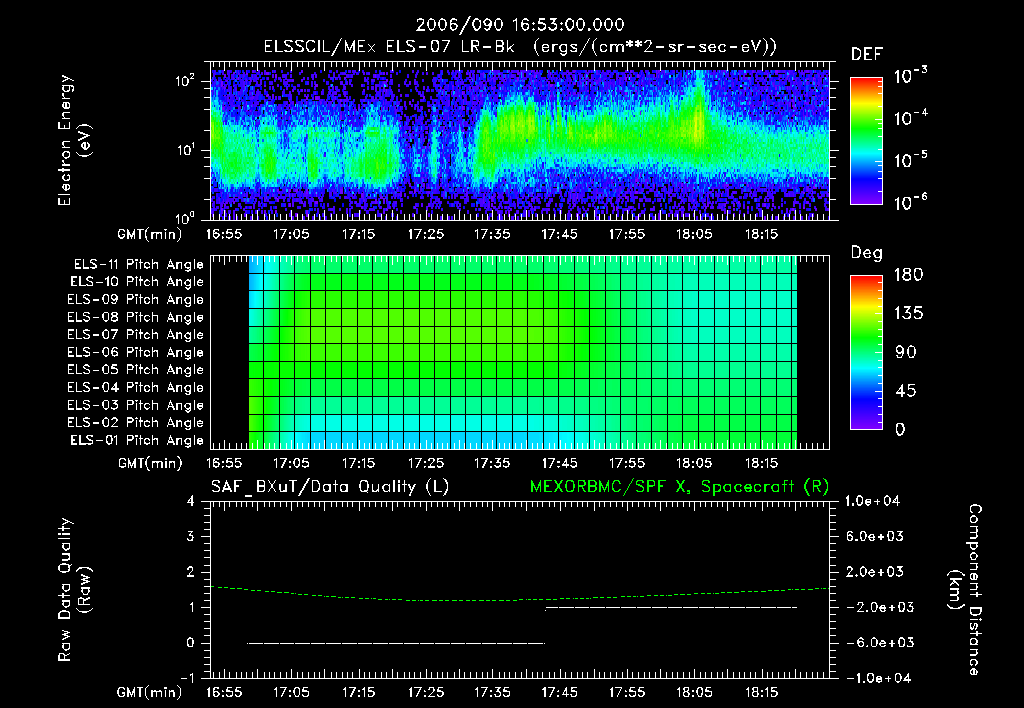Select the ELS-09 Pitch Angle row label
Viewport: 1024px width, 708px height.
point(135,300)
